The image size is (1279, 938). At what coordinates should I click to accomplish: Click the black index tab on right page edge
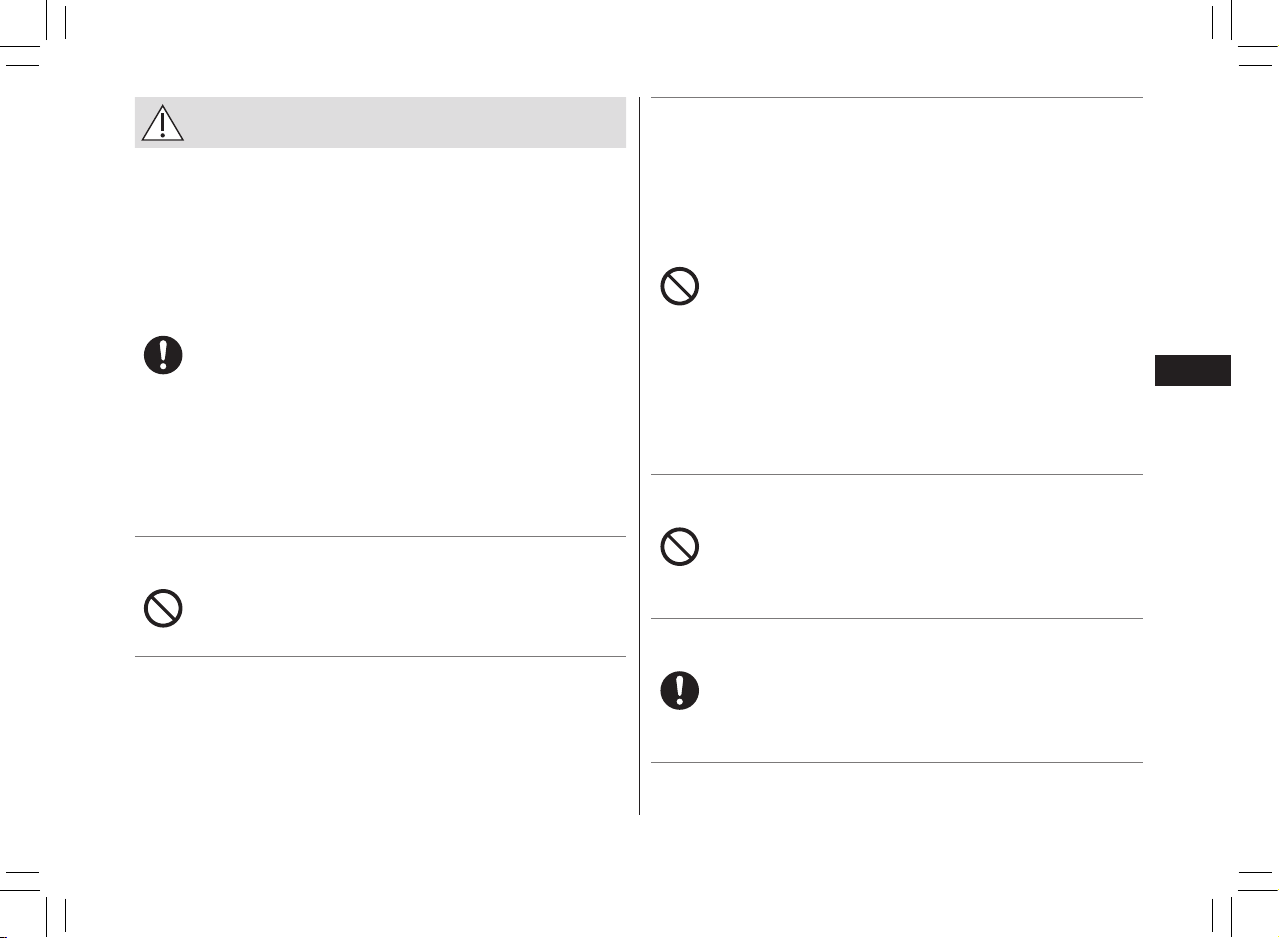1192,370
